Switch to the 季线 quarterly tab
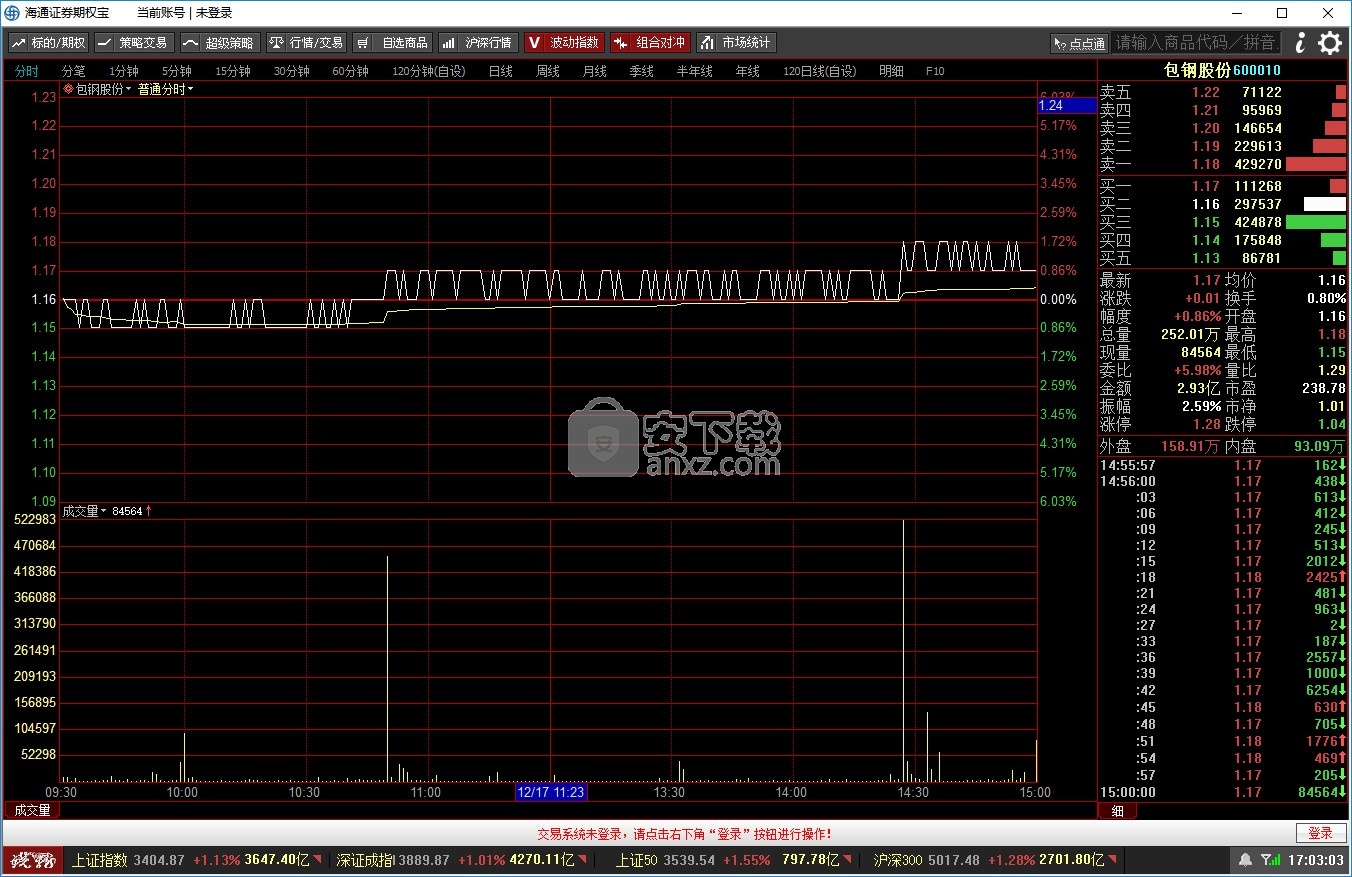 coord(641,71)
